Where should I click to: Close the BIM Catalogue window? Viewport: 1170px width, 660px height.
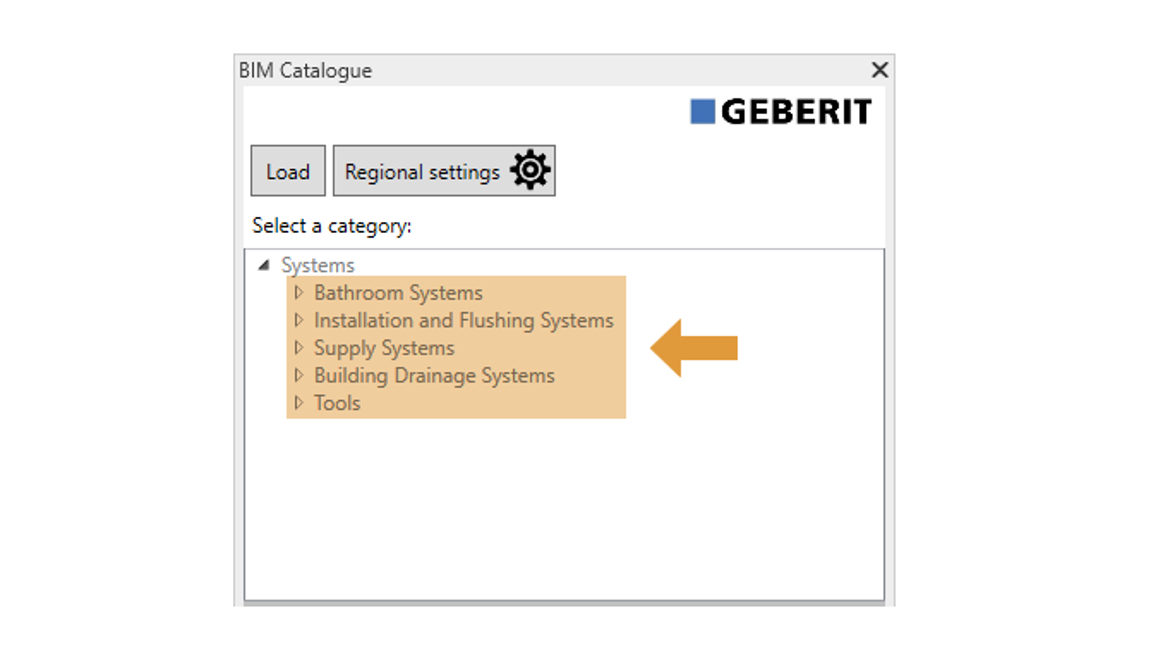[880, 70]
